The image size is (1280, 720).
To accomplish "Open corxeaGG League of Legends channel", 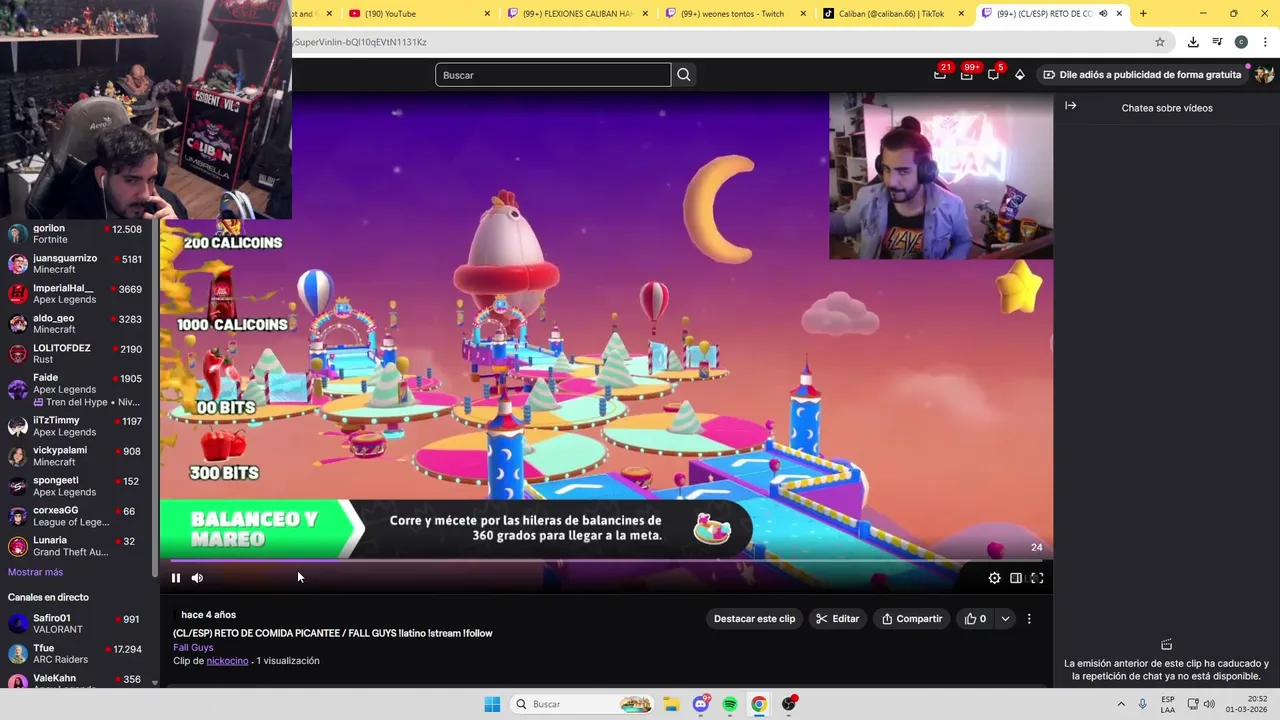I will (75, 516).
